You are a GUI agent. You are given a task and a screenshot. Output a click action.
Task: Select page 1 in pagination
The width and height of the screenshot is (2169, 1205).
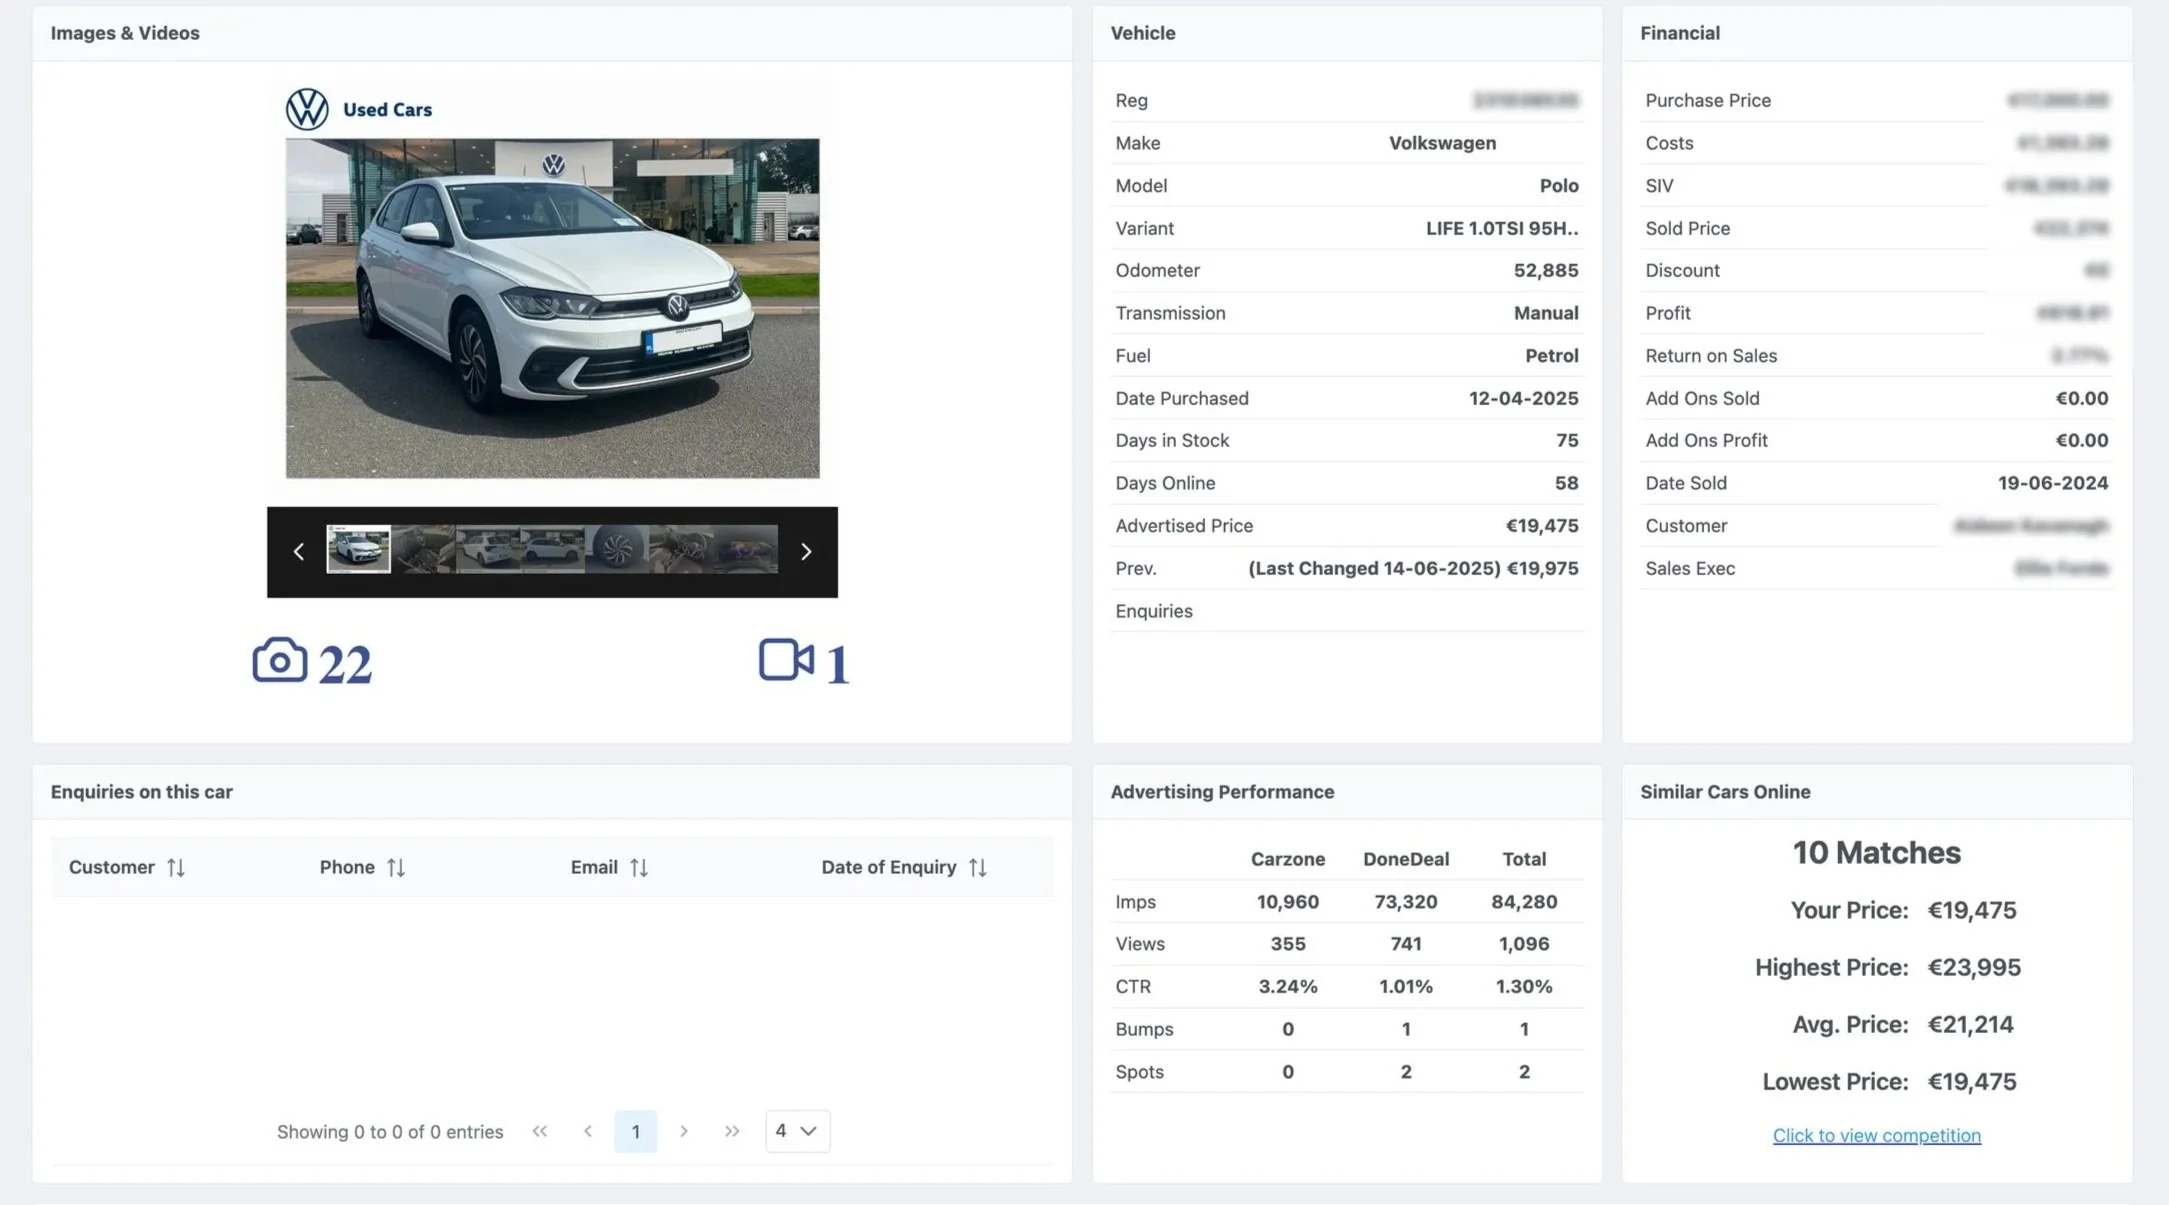point(635,1131)
